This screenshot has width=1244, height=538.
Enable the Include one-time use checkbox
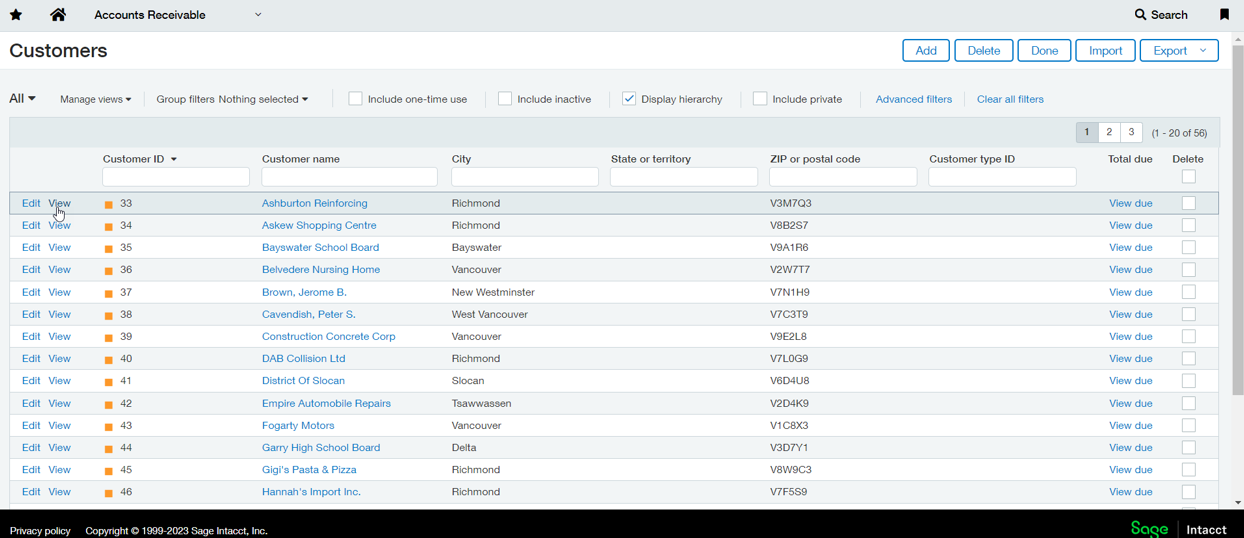[355, 99]
